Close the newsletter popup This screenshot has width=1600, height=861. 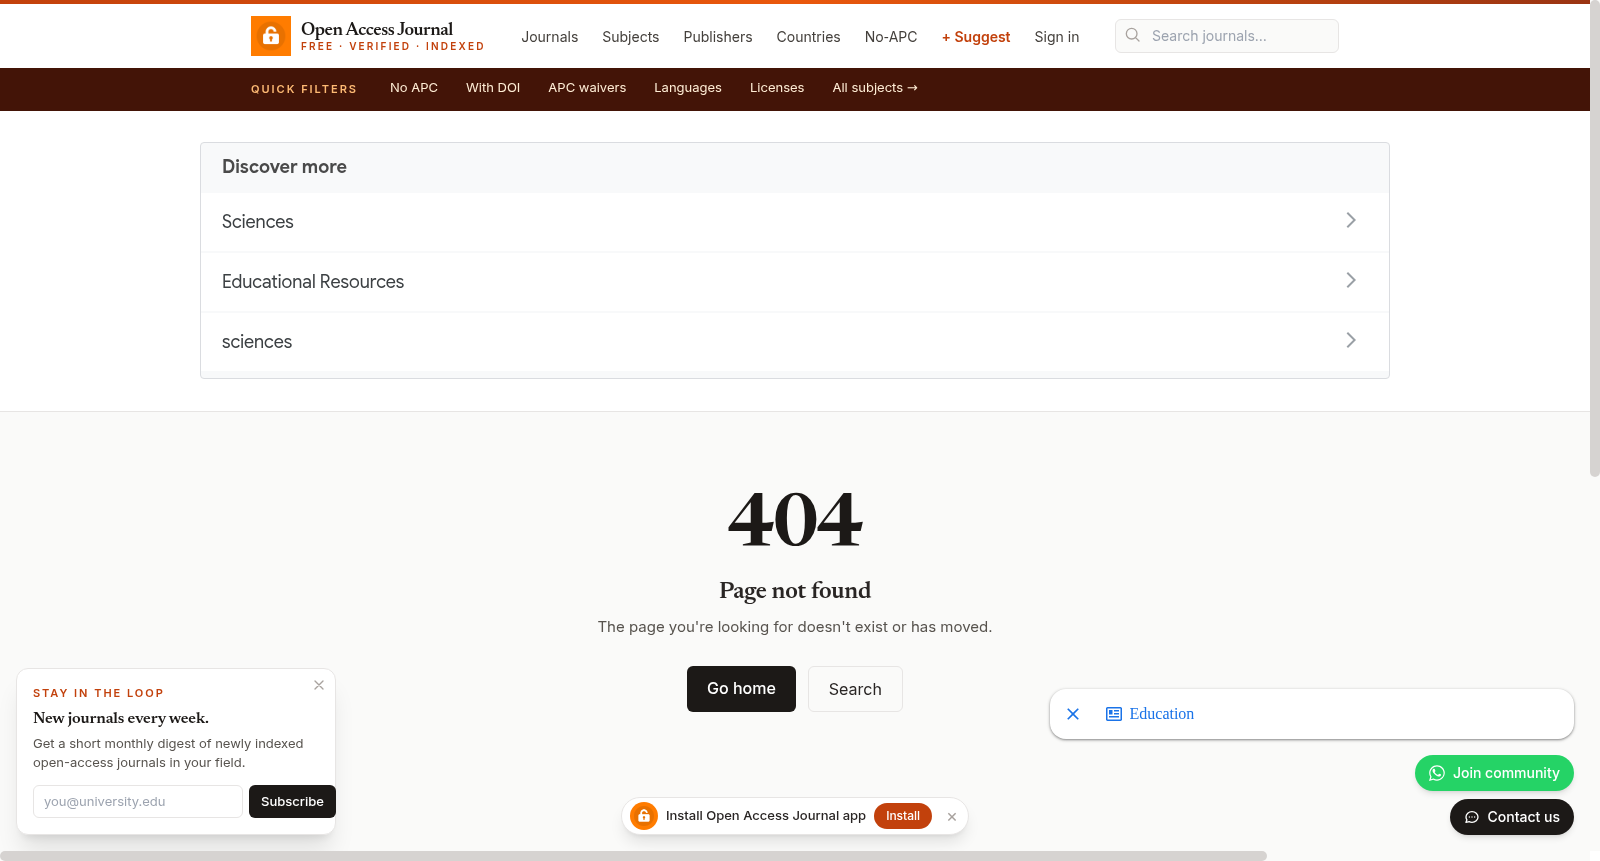(x=319, y=685)
